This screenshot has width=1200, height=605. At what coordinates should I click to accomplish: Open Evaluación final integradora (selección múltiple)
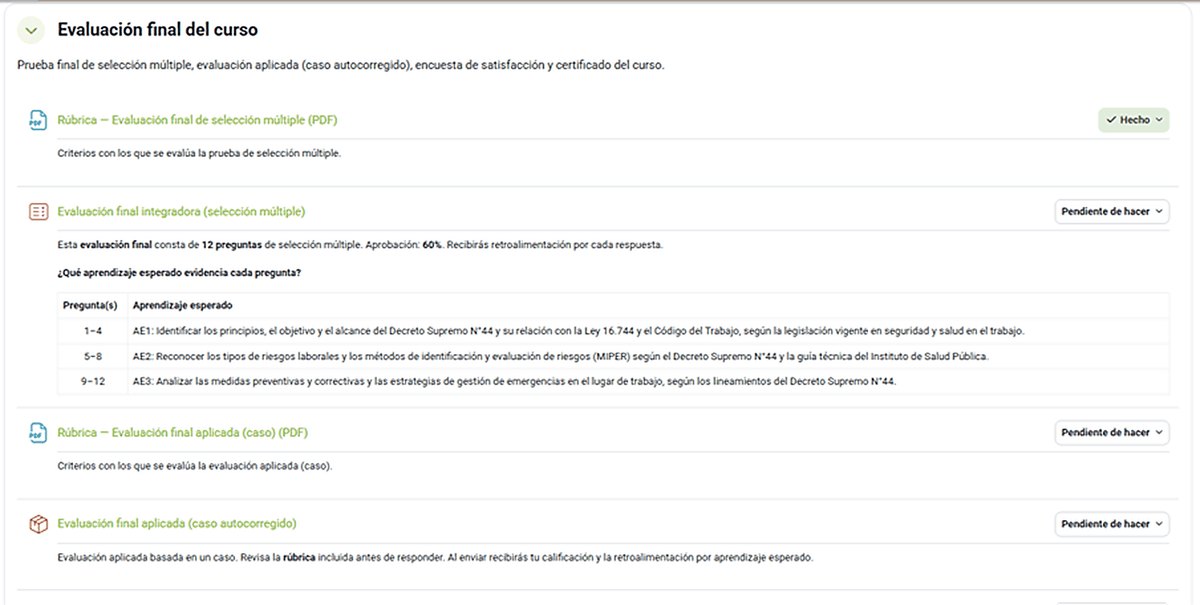[x=181, y=212]
